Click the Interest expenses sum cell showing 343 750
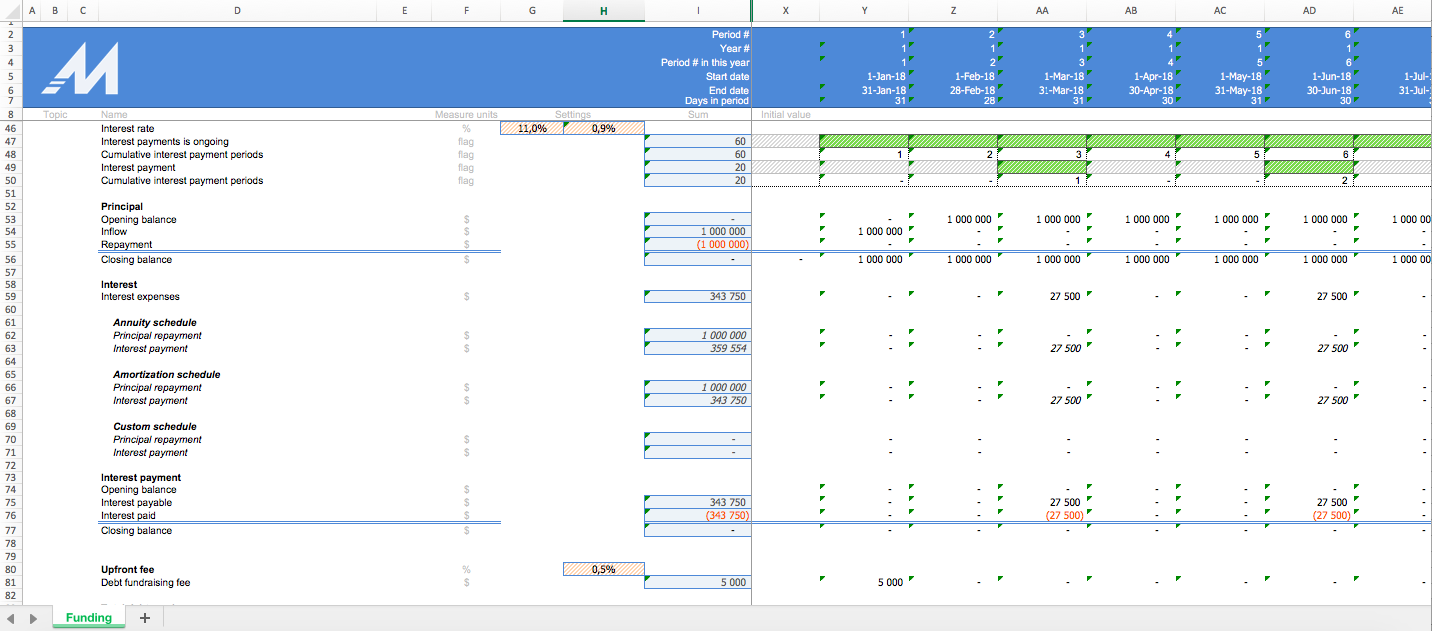 pos(697,296)
